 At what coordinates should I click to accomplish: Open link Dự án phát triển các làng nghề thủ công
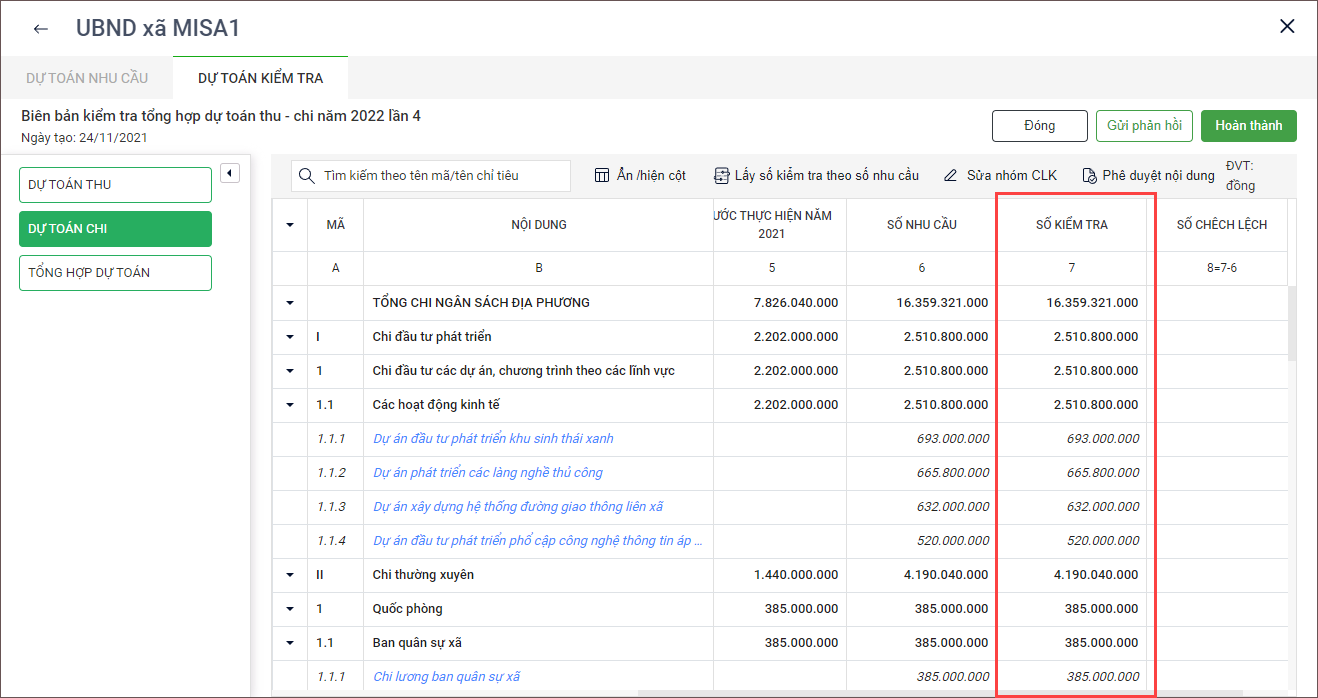[x=487, y=473]
